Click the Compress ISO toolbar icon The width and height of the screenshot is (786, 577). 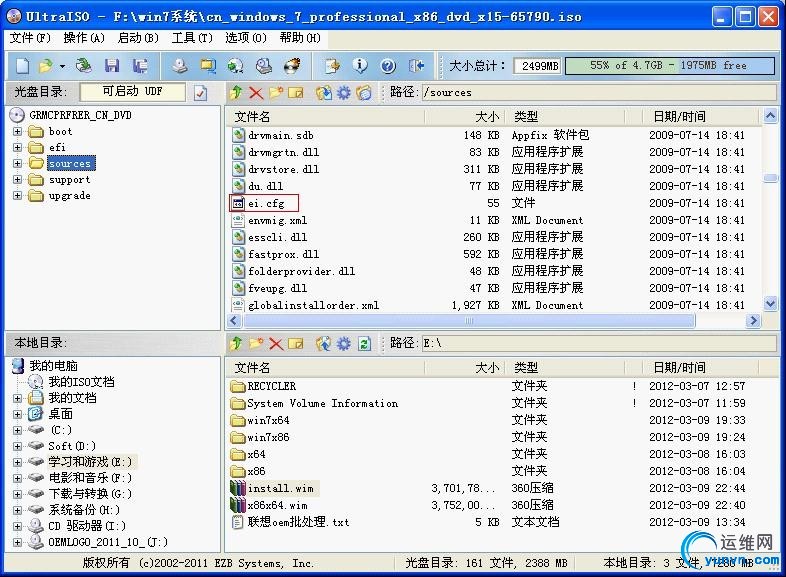click(208, 66)
